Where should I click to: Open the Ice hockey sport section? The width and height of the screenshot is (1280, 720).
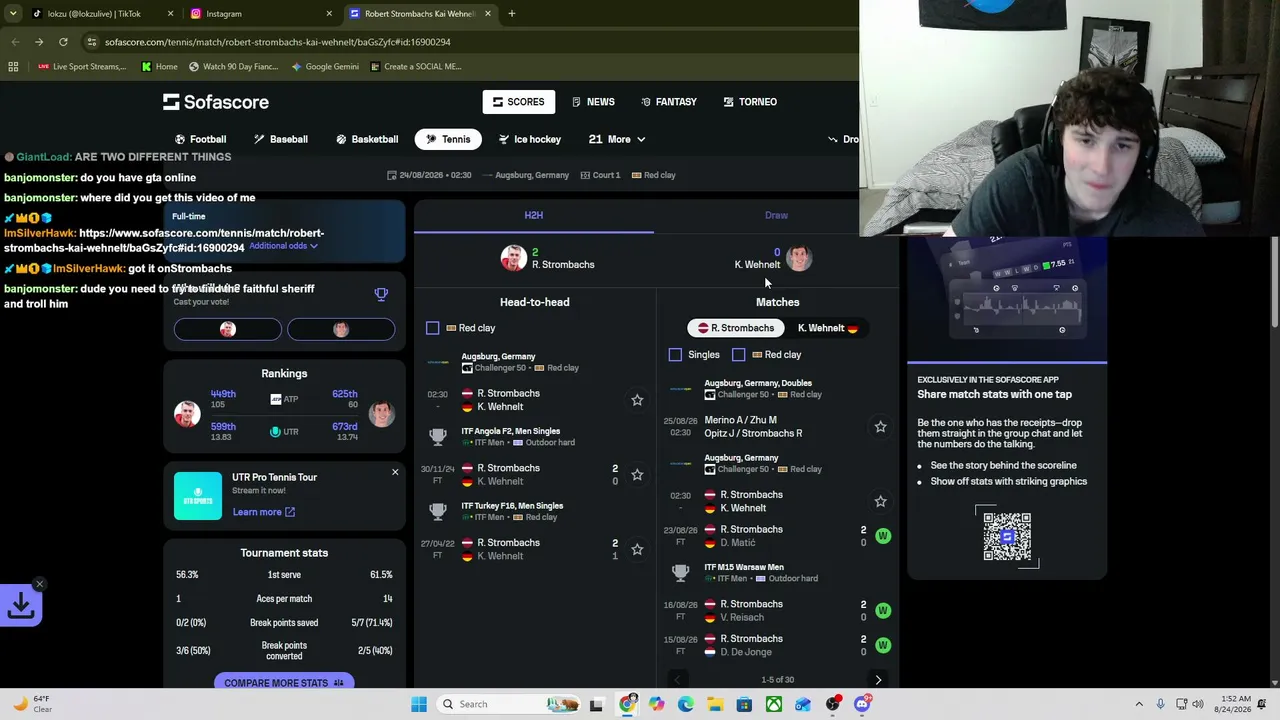[529, 139]
